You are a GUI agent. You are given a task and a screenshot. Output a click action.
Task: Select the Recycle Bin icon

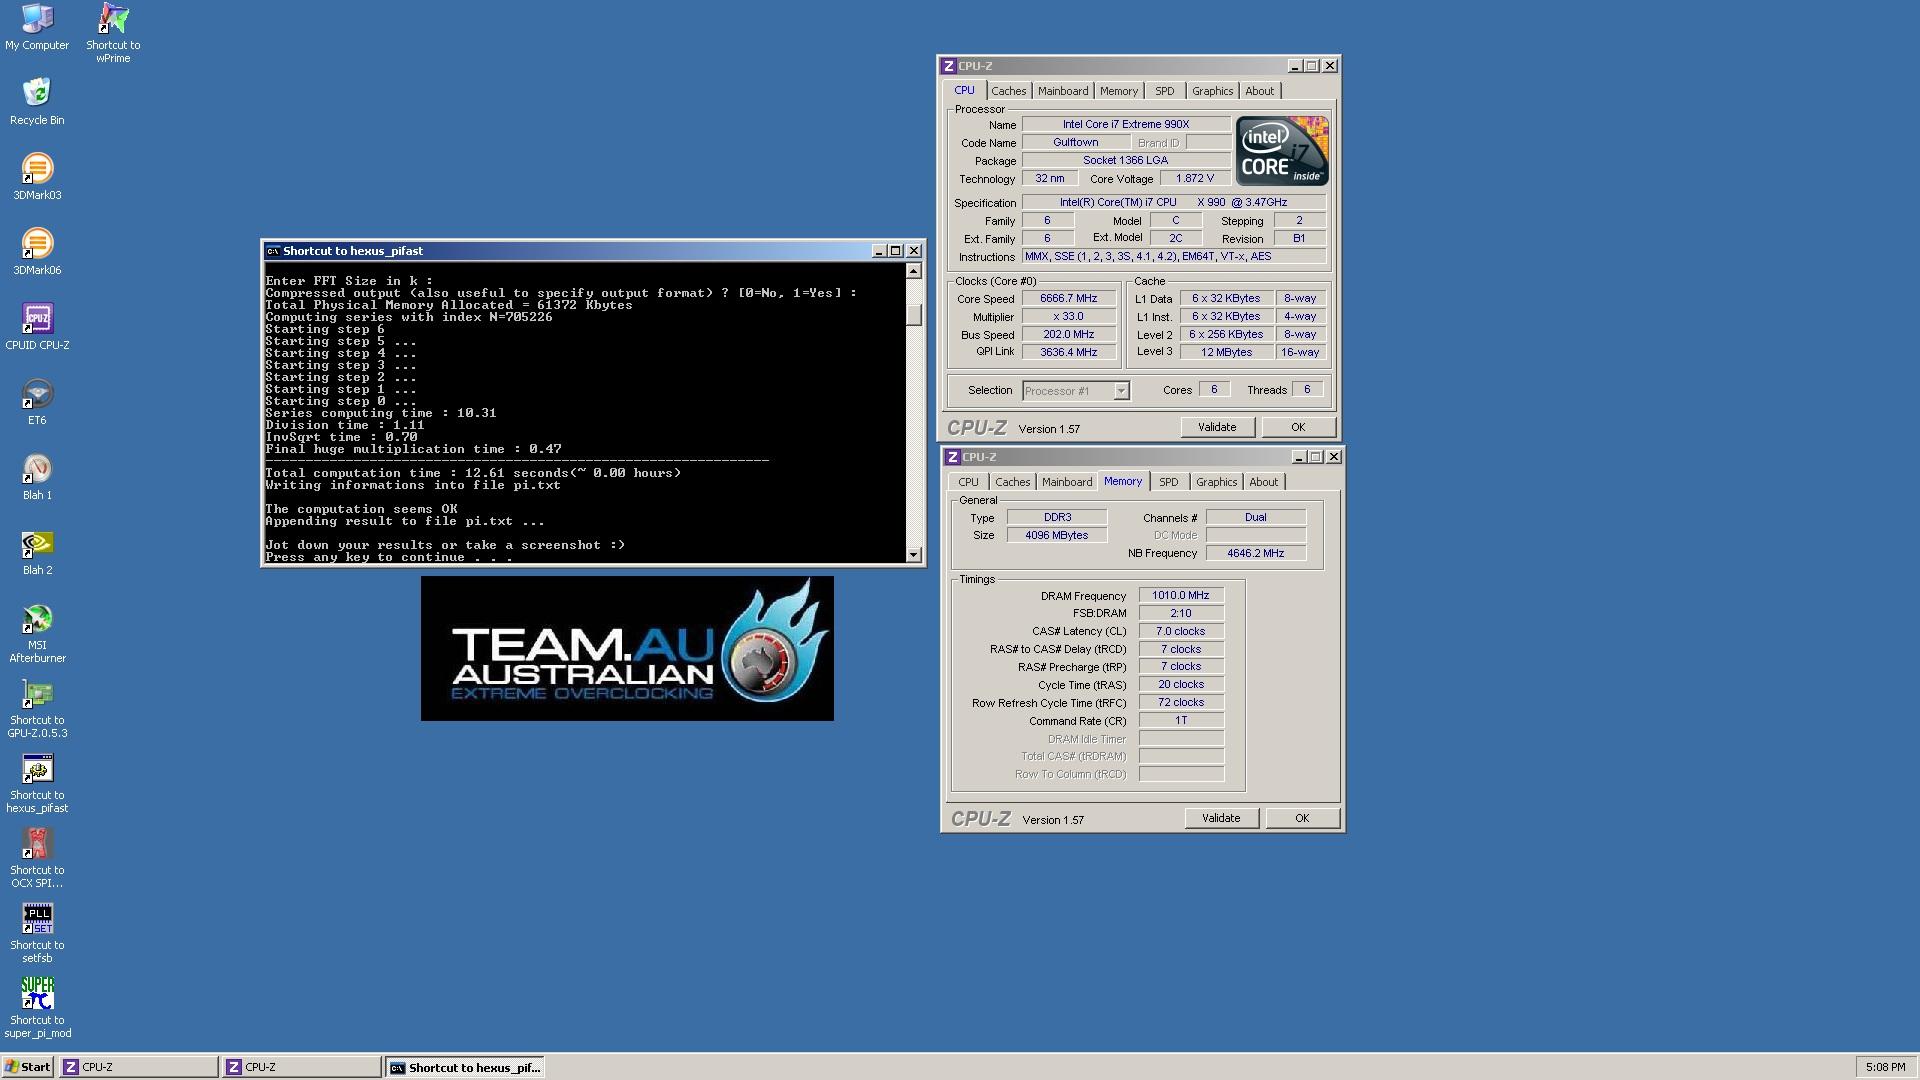coord(37,101)
